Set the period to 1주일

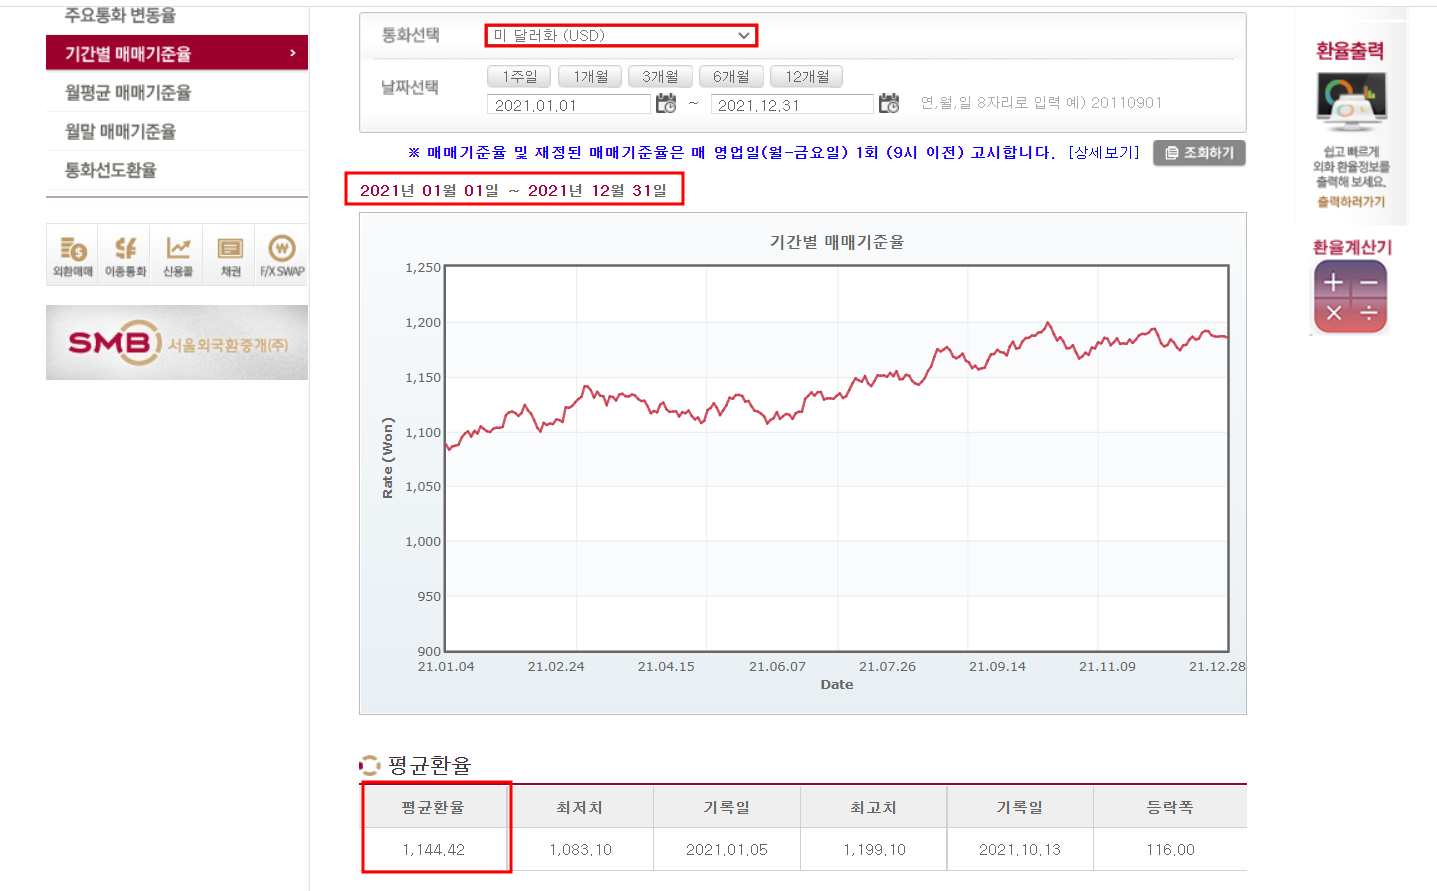point(519,76)
